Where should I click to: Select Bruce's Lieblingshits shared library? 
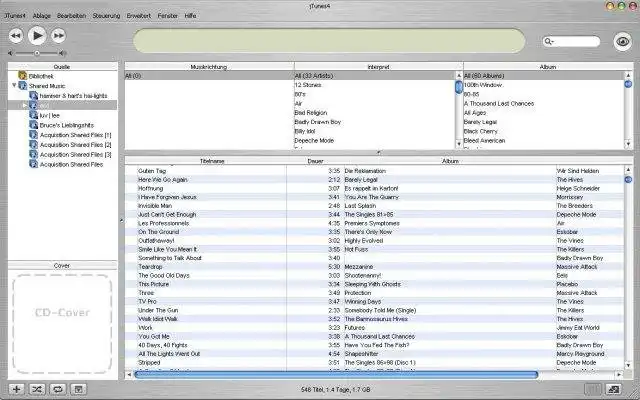[67, 125]
